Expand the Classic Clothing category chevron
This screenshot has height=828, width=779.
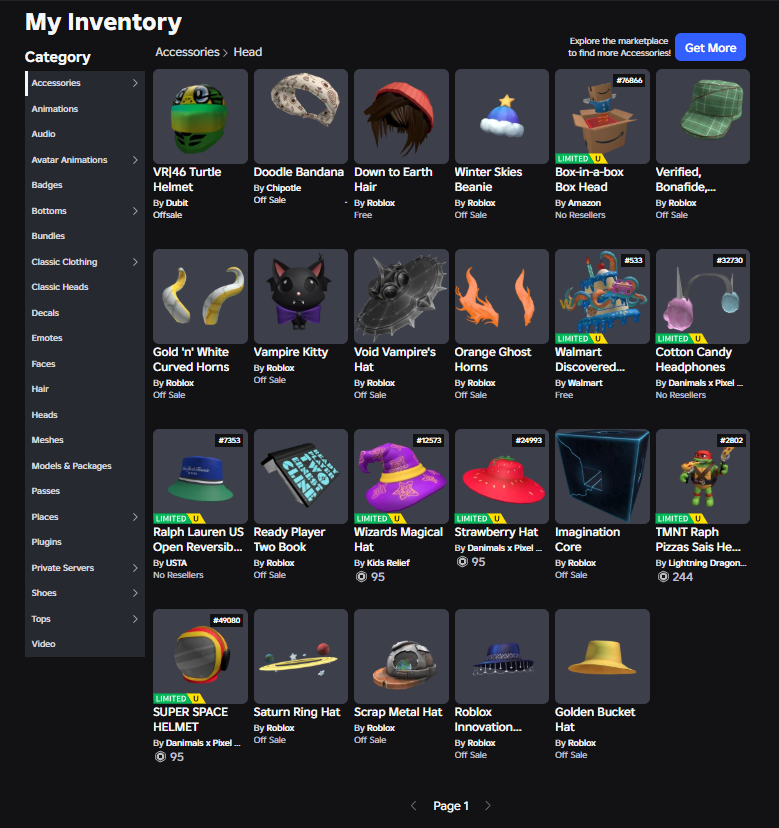coord(135,262)
